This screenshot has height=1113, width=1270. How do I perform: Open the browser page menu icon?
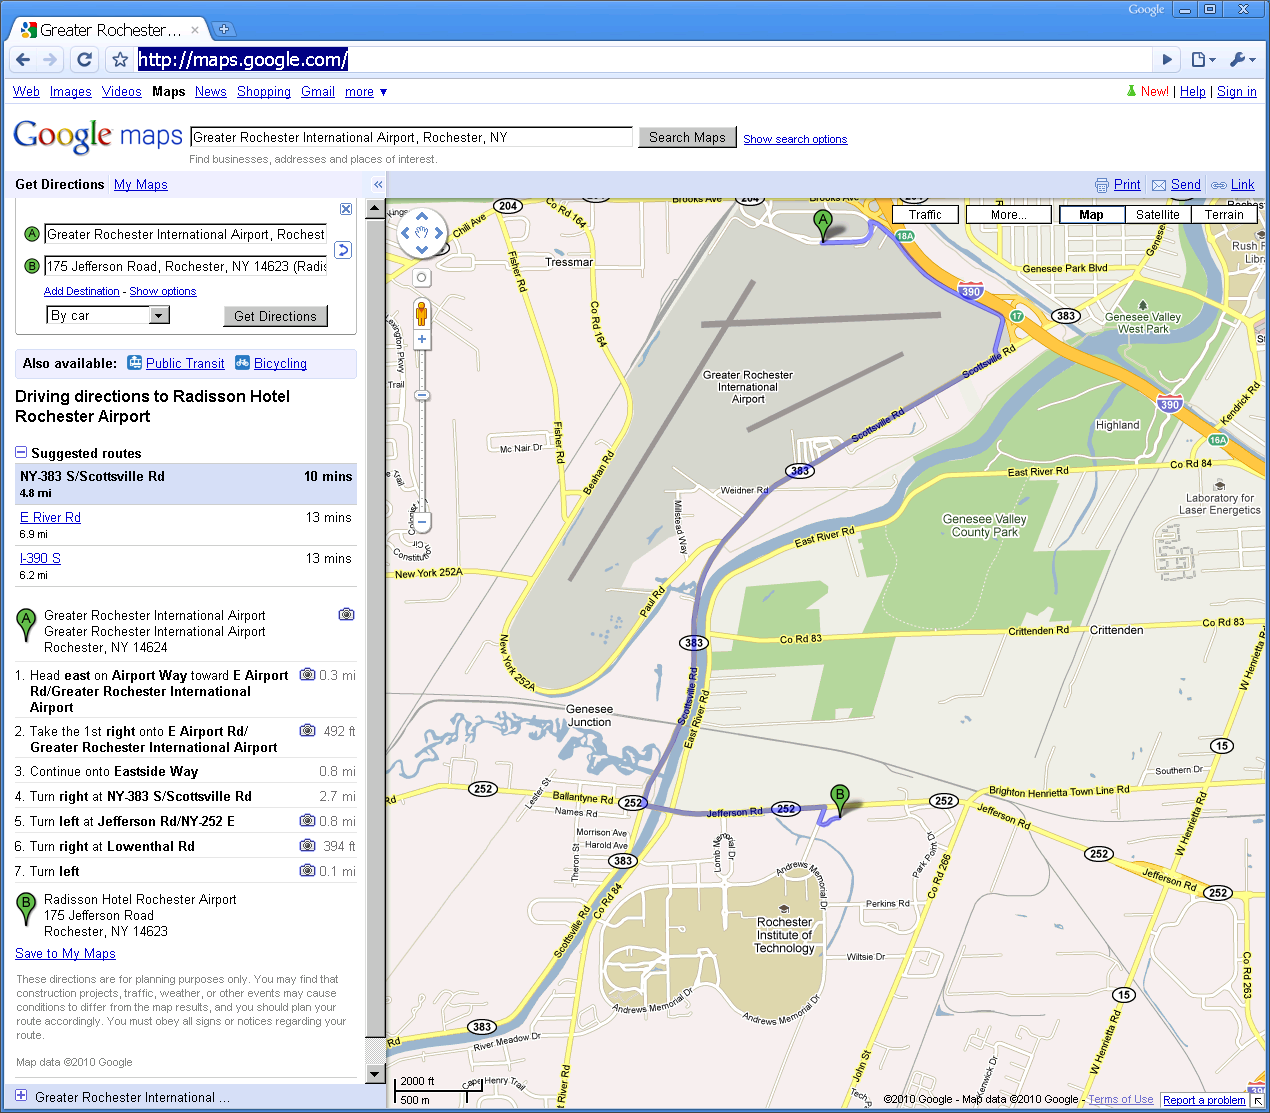1203,60
